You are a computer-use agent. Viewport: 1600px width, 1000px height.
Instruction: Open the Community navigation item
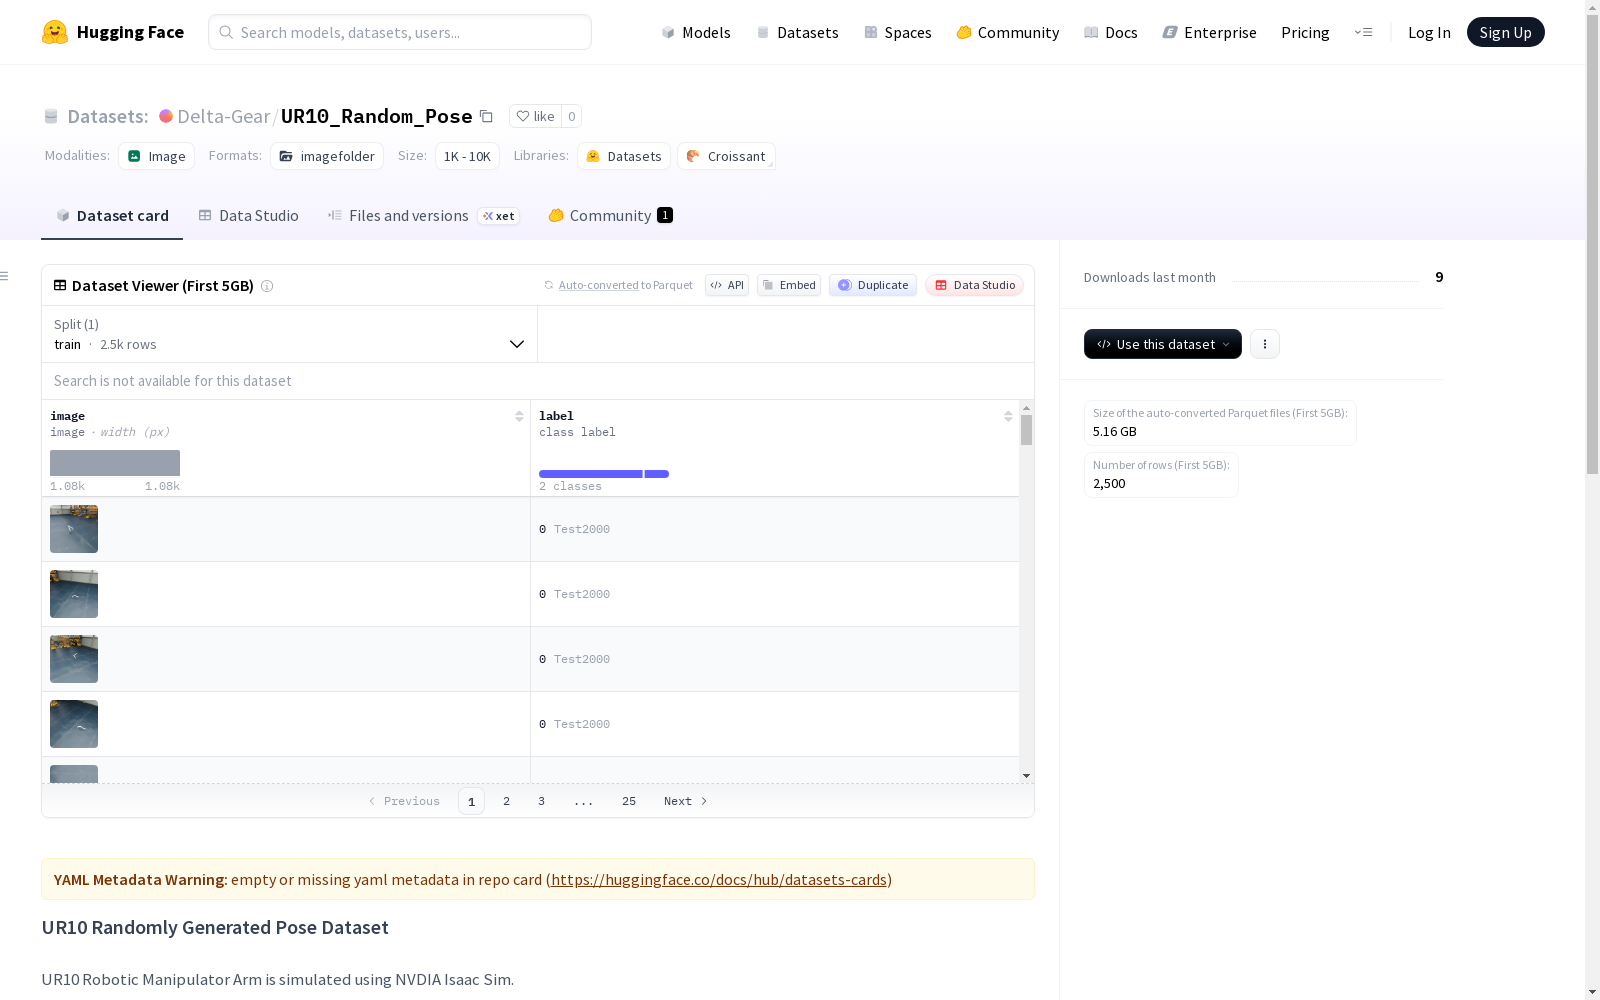(x=1008, y=32)
